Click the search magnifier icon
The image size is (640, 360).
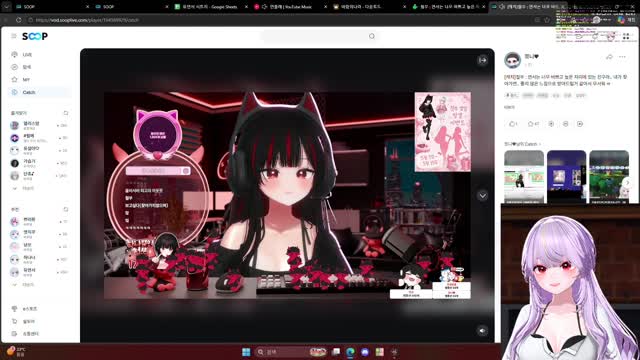pyautogui.click(x=371, y=36)
